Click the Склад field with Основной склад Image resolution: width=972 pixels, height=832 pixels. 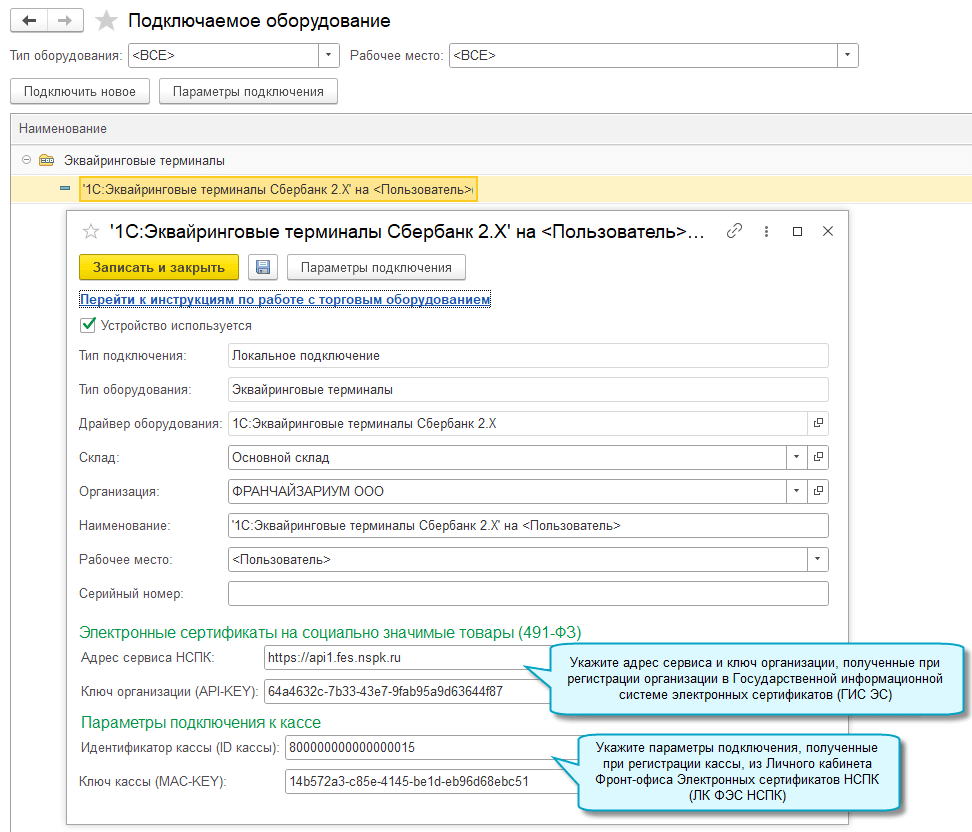tap(507, 458)
